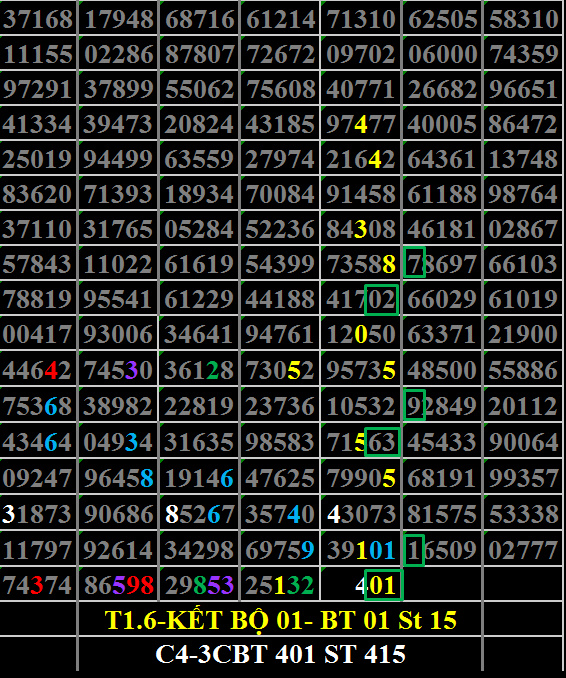This screenshot has height=678, width=566.
Task: Click cell 99357
Action: (524, 478)
